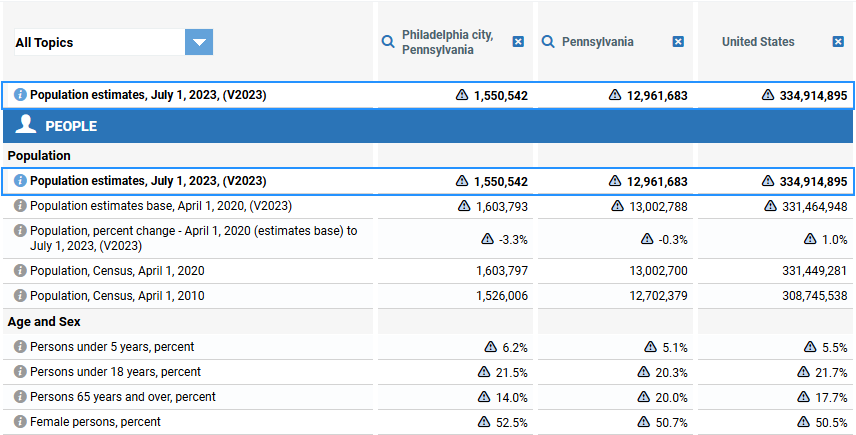Click warning triangle beside United States 1.0%
This screenshot has width=856, height=435.
[811, 239]
